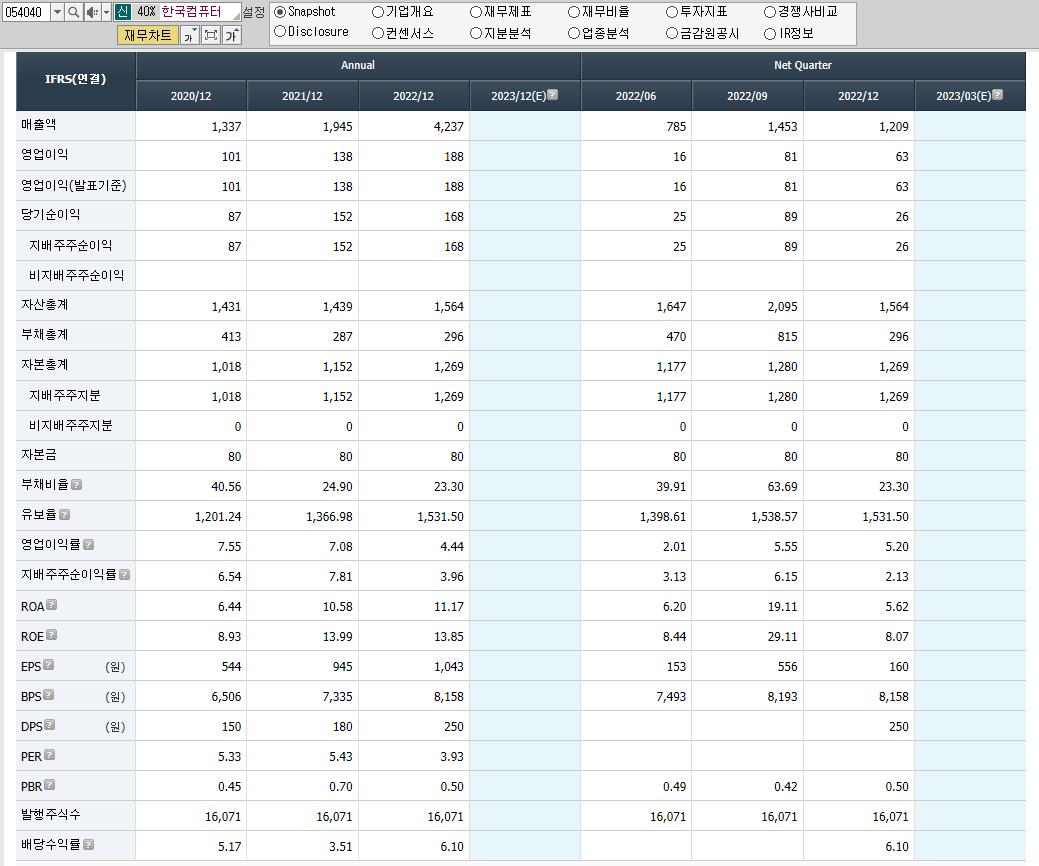The height and width of the screenshot is (866, 1039).
Task: Click the speaker sound icon
Action: tap(91, 12)
